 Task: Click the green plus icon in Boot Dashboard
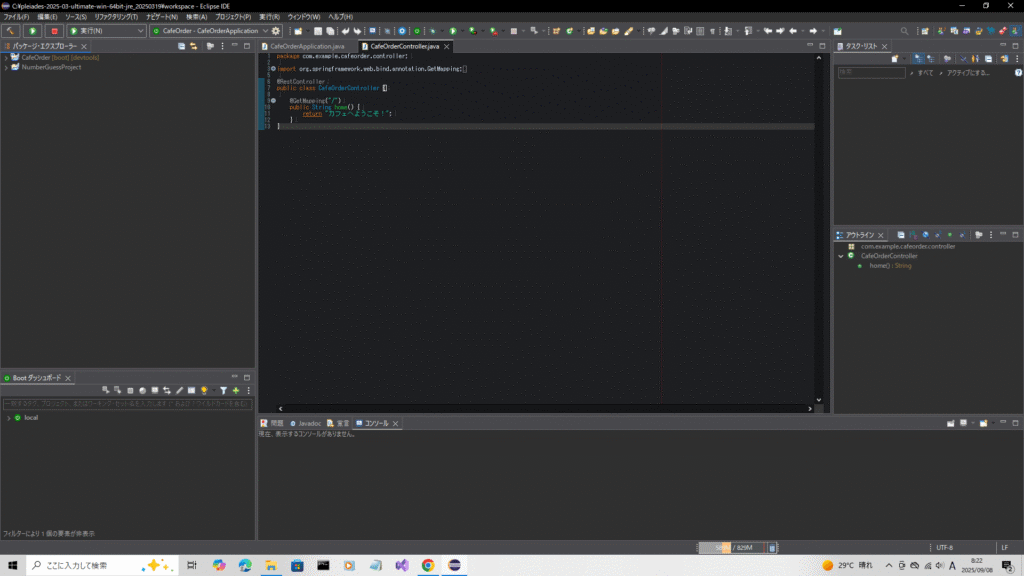(x=236, y=390)
